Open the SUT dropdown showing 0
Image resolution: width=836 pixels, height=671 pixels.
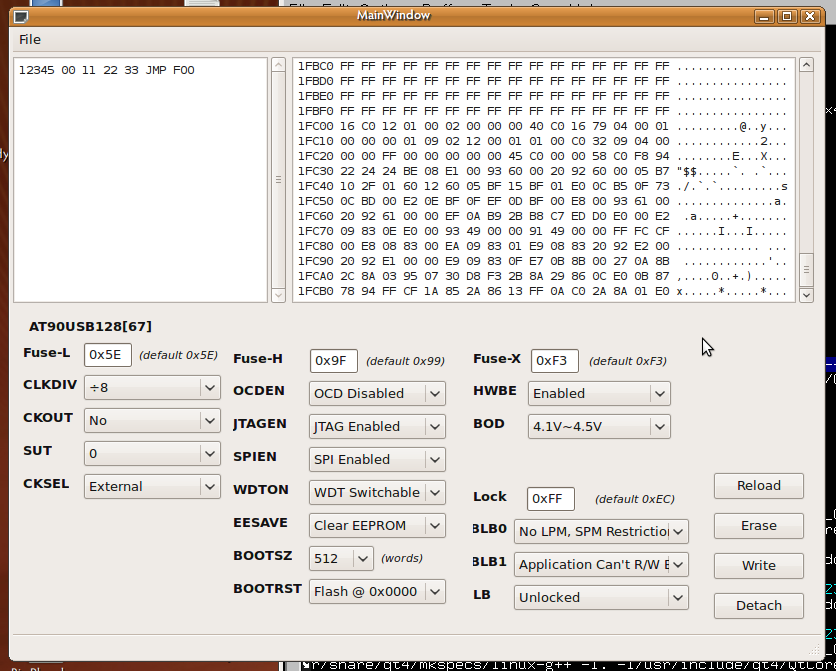pyautogui.click(x=152, y=454)
